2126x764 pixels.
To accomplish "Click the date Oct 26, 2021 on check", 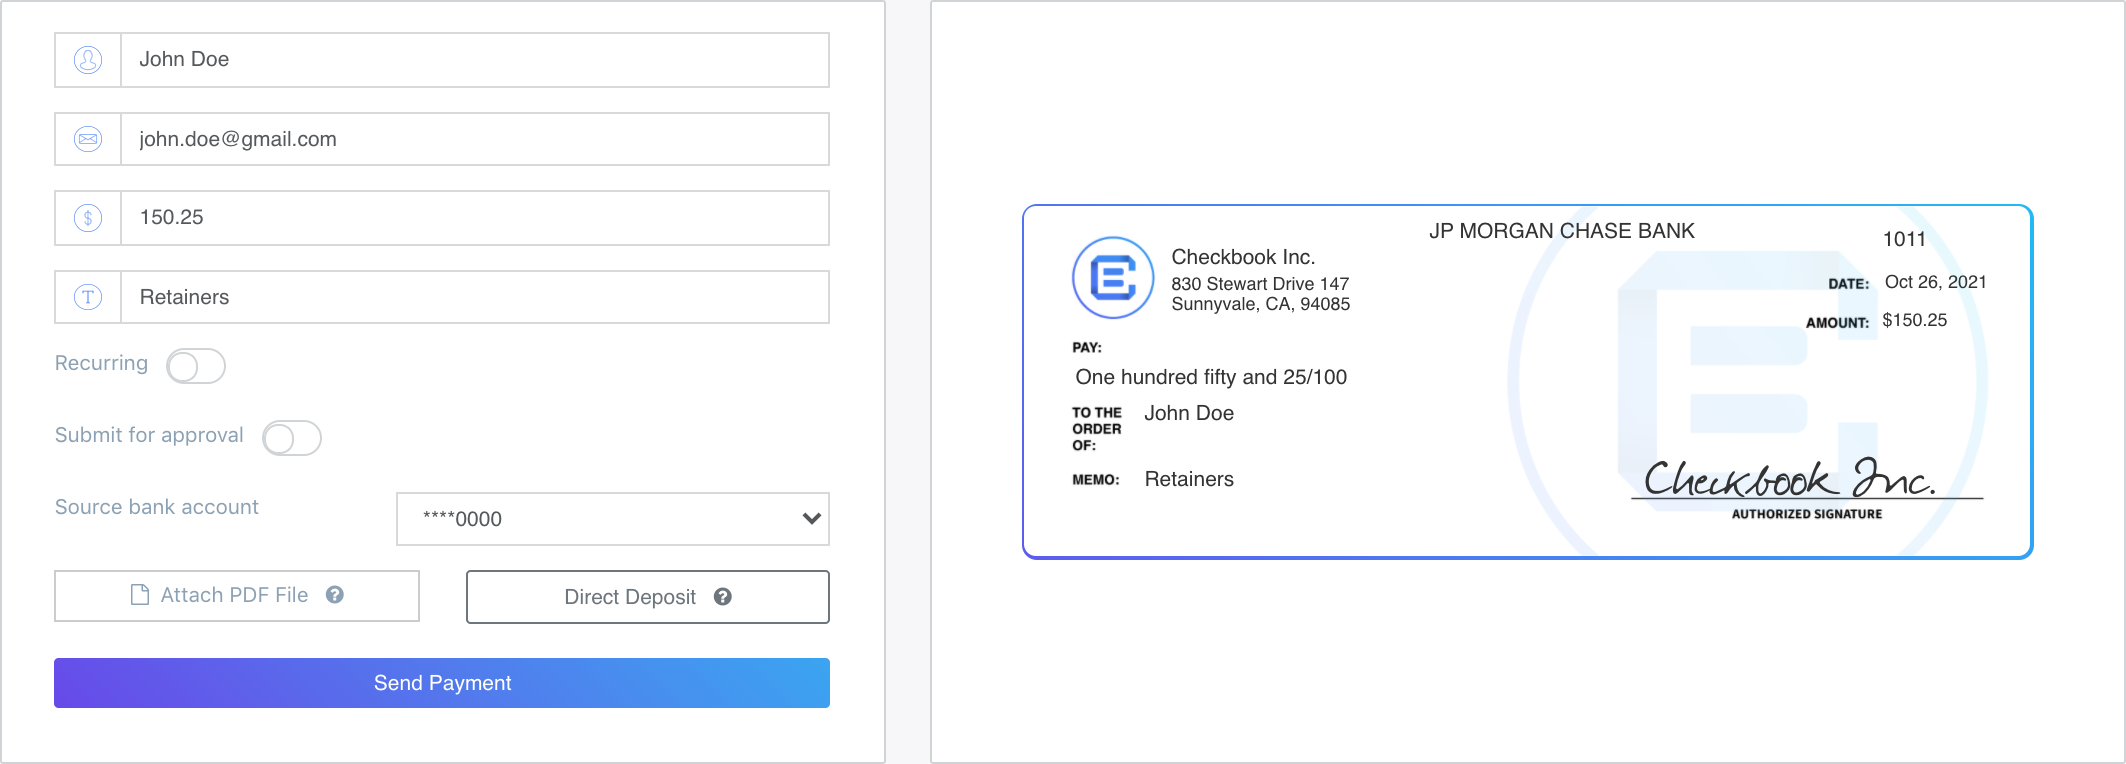I will (x=1936, y=282).
